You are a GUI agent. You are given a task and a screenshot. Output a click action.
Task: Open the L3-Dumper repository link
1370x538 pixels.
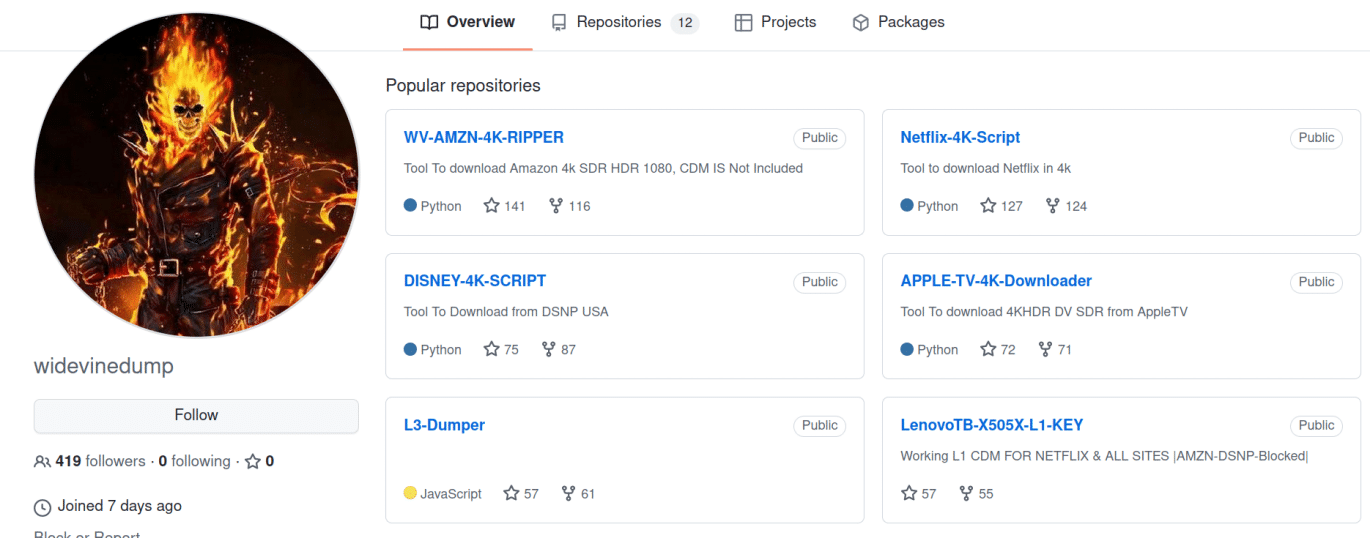[444, 425]
